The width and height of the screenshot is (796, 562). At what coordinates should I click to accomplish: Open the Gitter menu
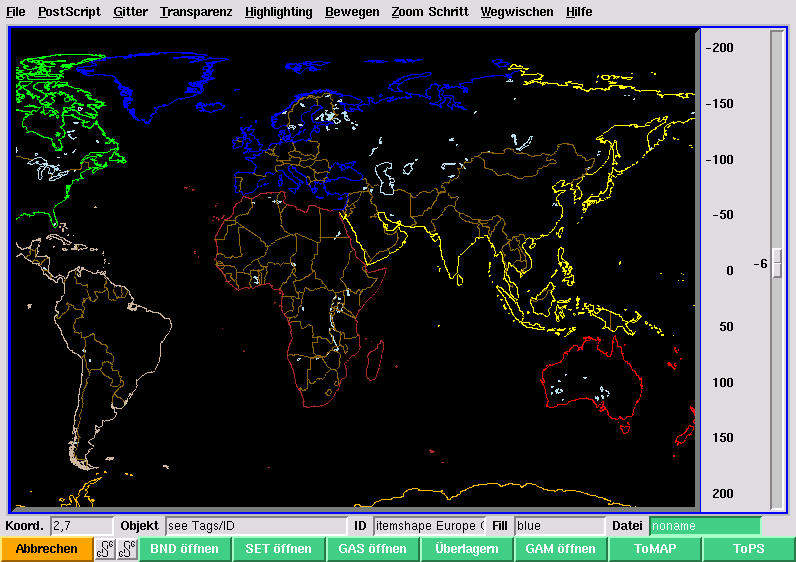pyautogui.click(x=130, y=11)
